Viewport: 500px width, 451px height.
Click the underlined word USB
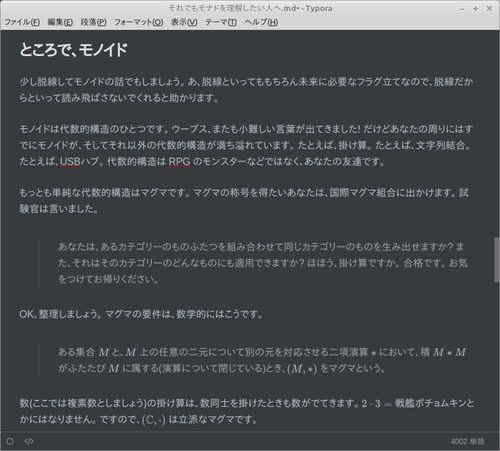(70, 161)
